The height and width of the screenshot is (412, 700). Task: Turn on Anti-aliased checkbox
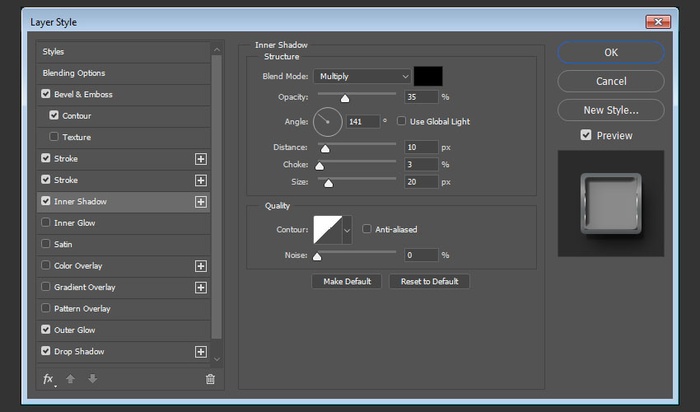(367, 229)
